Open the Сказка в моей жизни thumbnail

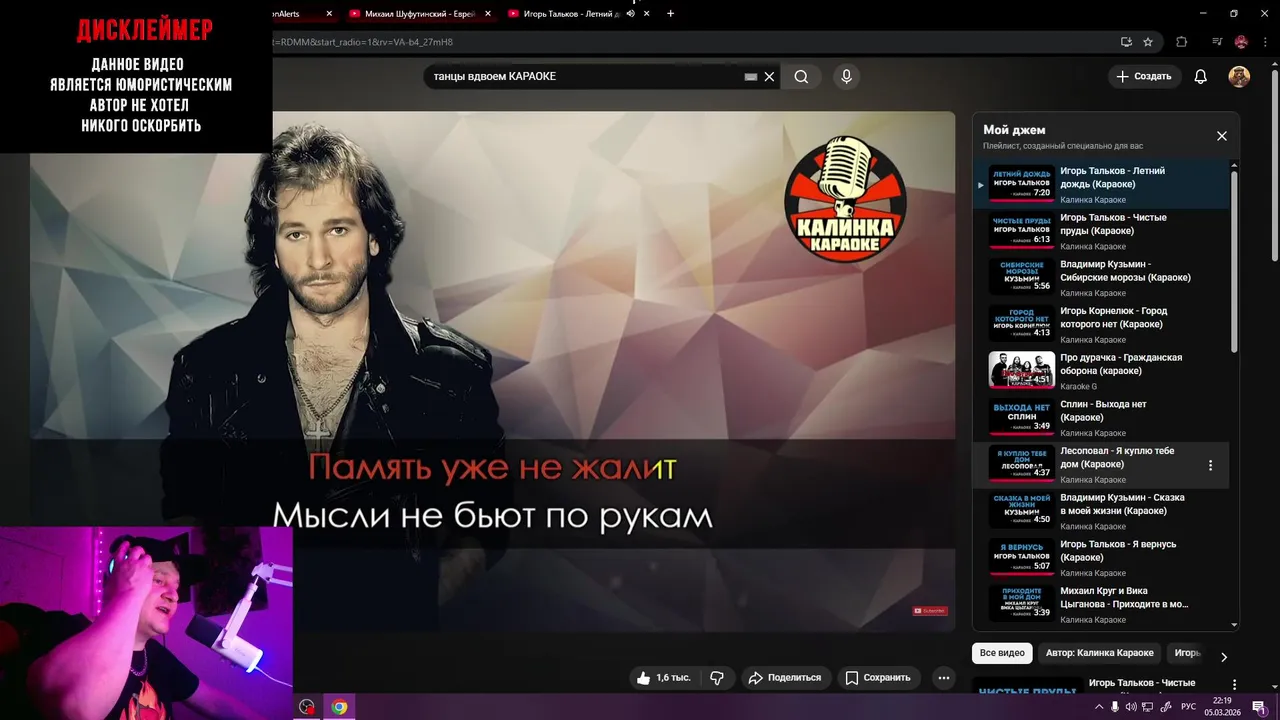click(1021, 511)
